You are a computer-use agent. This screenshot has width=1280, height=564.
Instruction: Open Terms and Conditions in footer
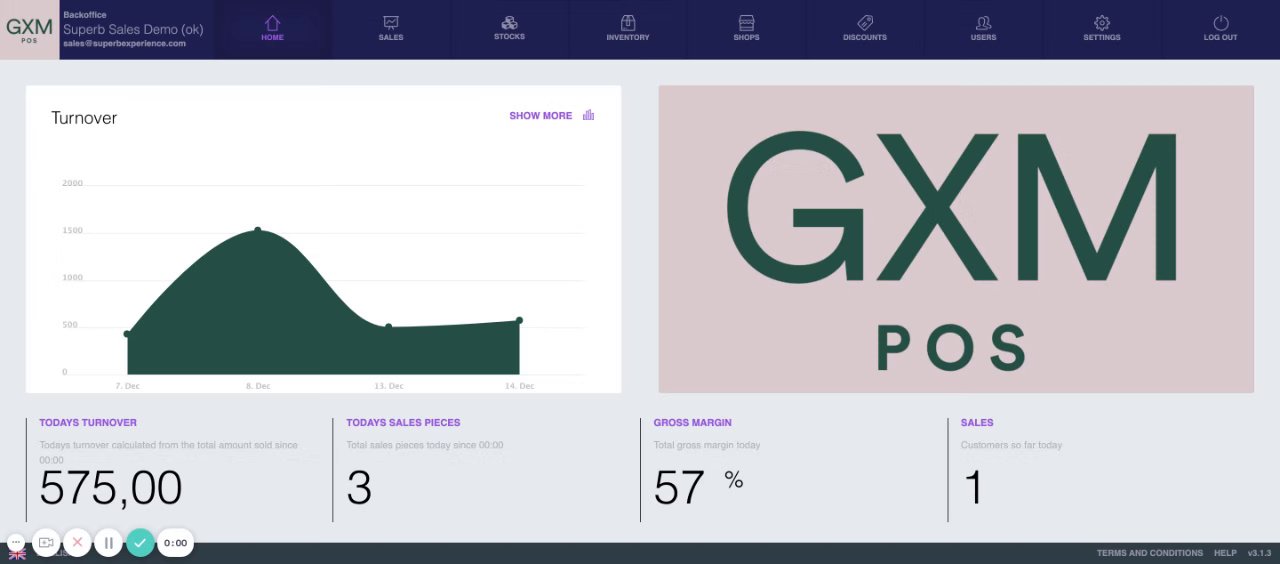(1149, 553)
